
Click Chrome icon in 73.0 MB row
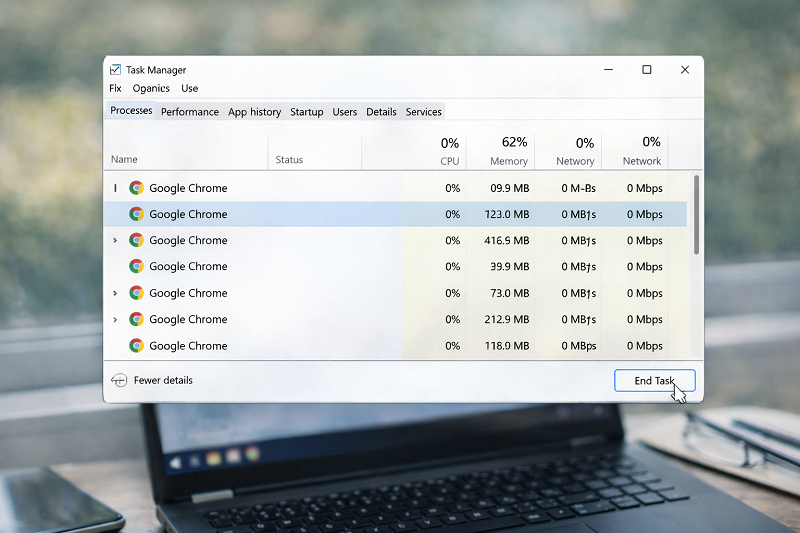[136, 293]
